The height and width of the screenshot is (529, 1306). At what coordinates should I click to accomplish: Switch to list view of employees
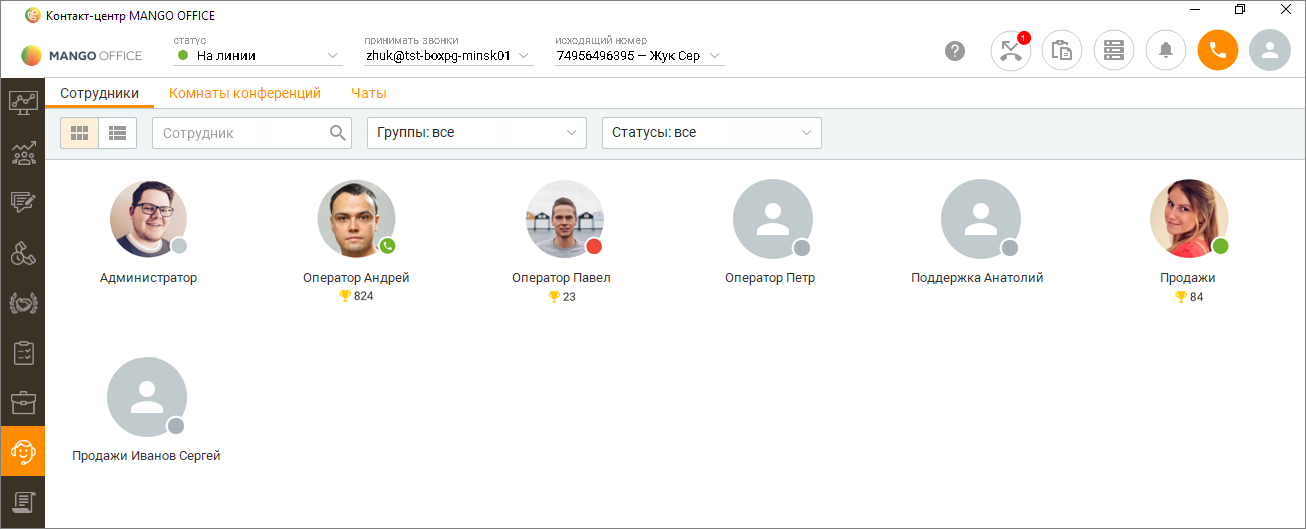pos(117,133)
